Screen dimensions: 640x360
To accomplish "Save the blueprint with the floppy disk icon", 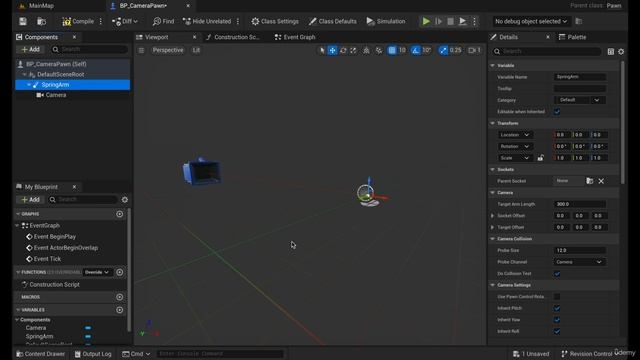I will click(x=23, y=21).
